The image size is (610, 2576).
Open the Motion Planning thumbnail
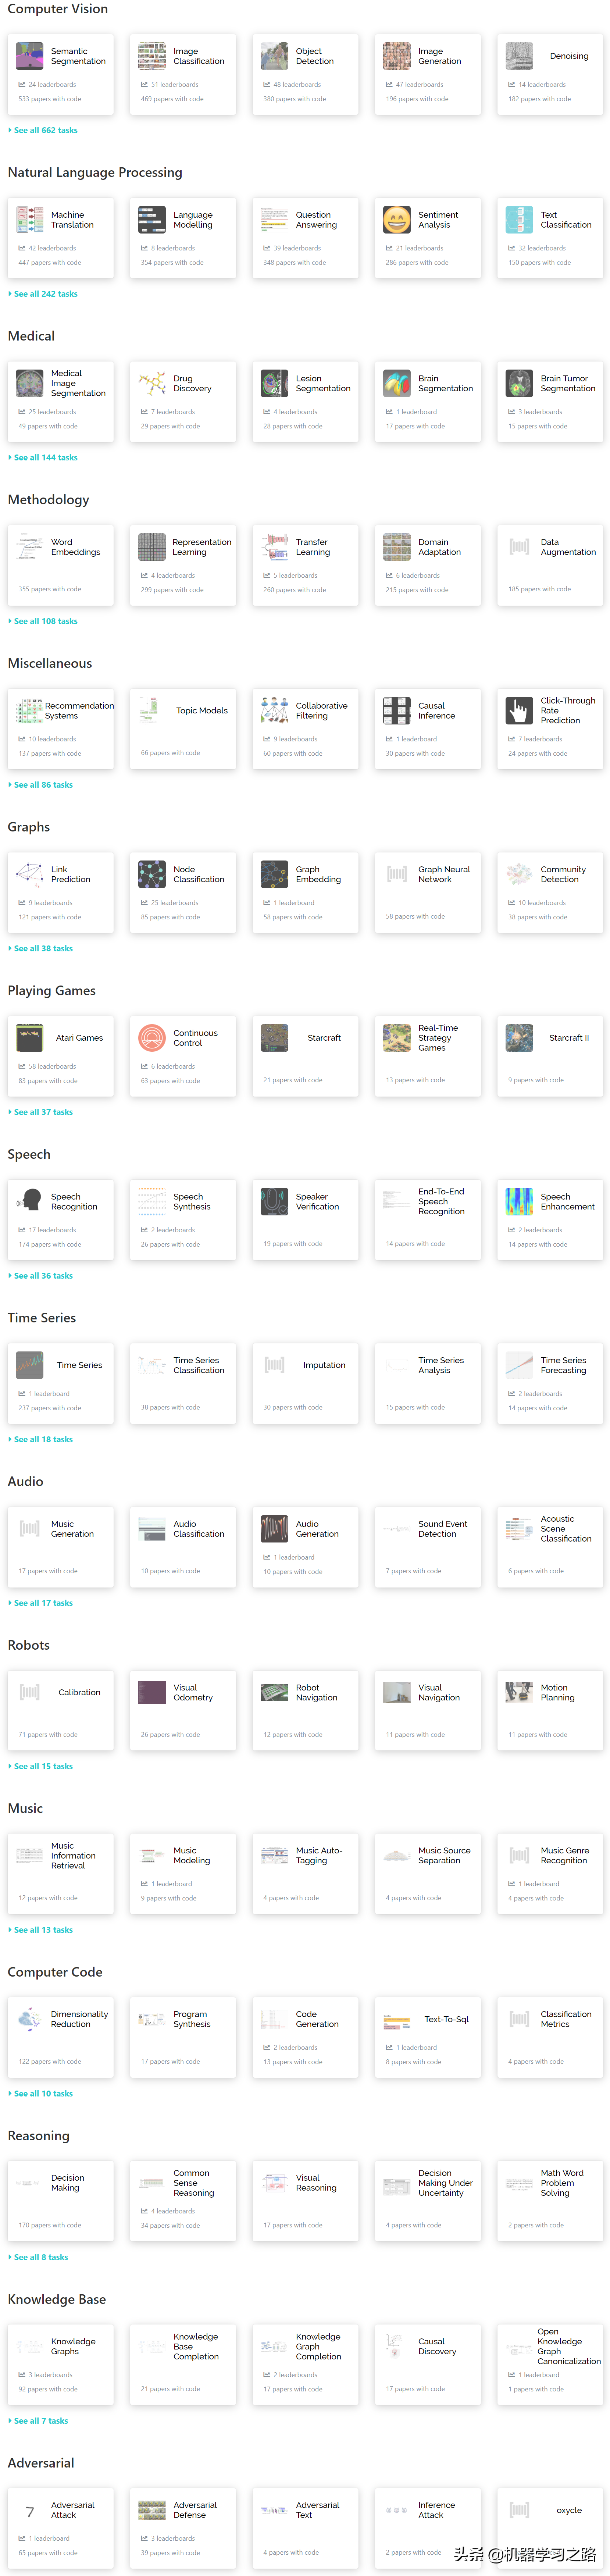coord(519,1692)
